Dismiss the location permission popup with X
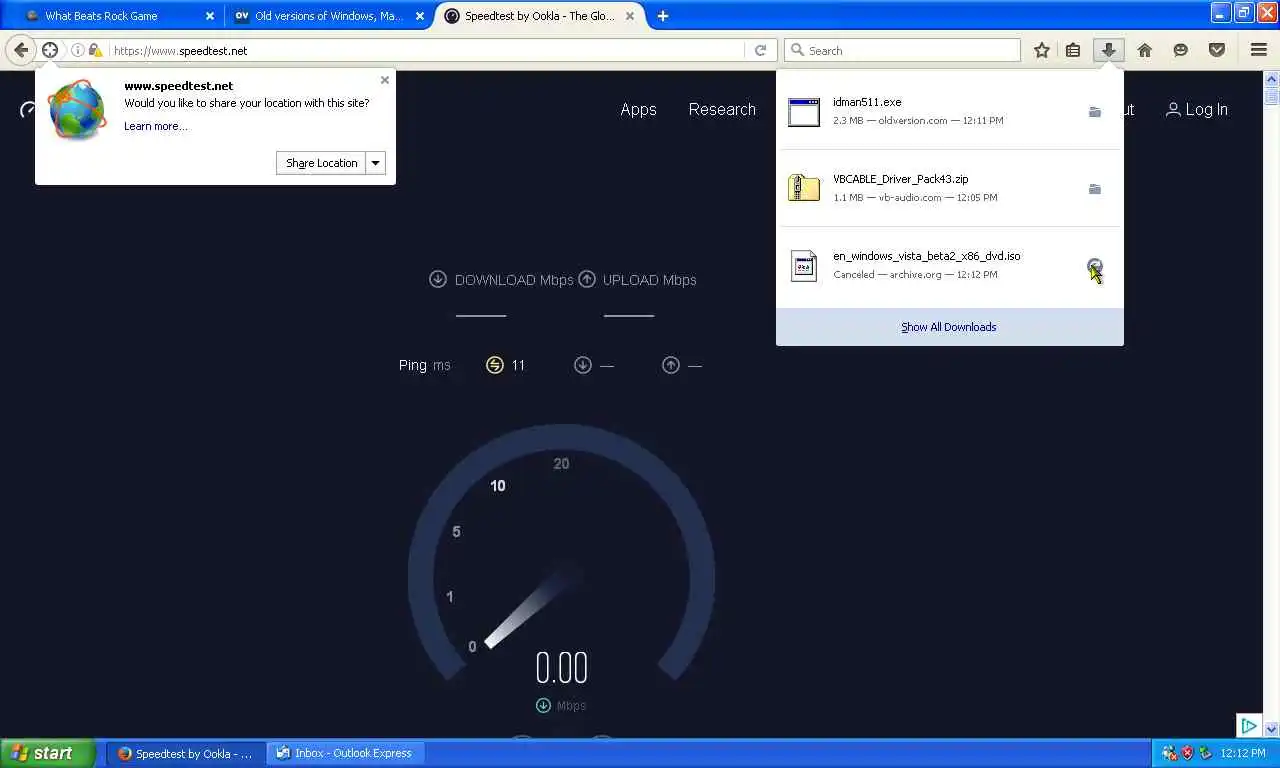Screen dimensions: 1280x768 click(x=385, y=80)
